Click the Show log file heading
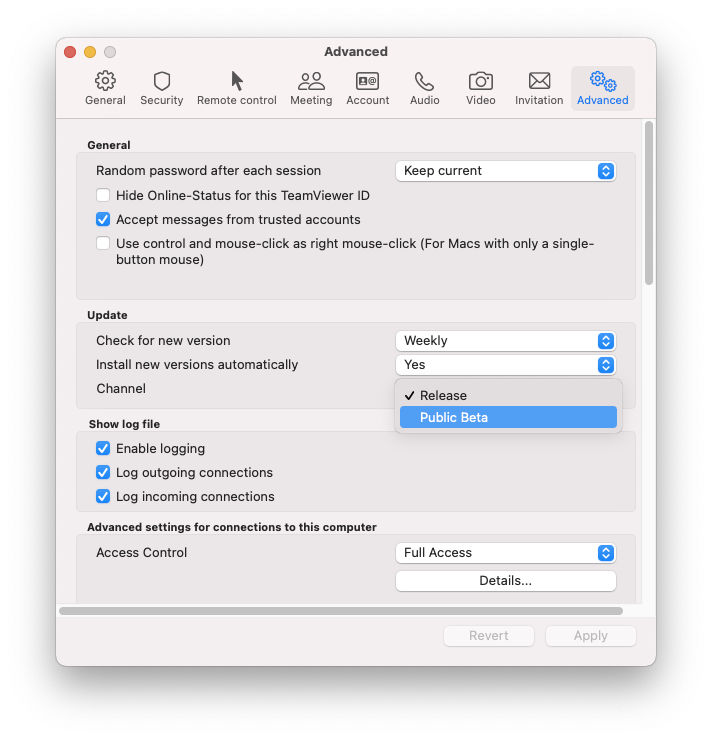The image size is (712, 740). [x=124, y=424]
